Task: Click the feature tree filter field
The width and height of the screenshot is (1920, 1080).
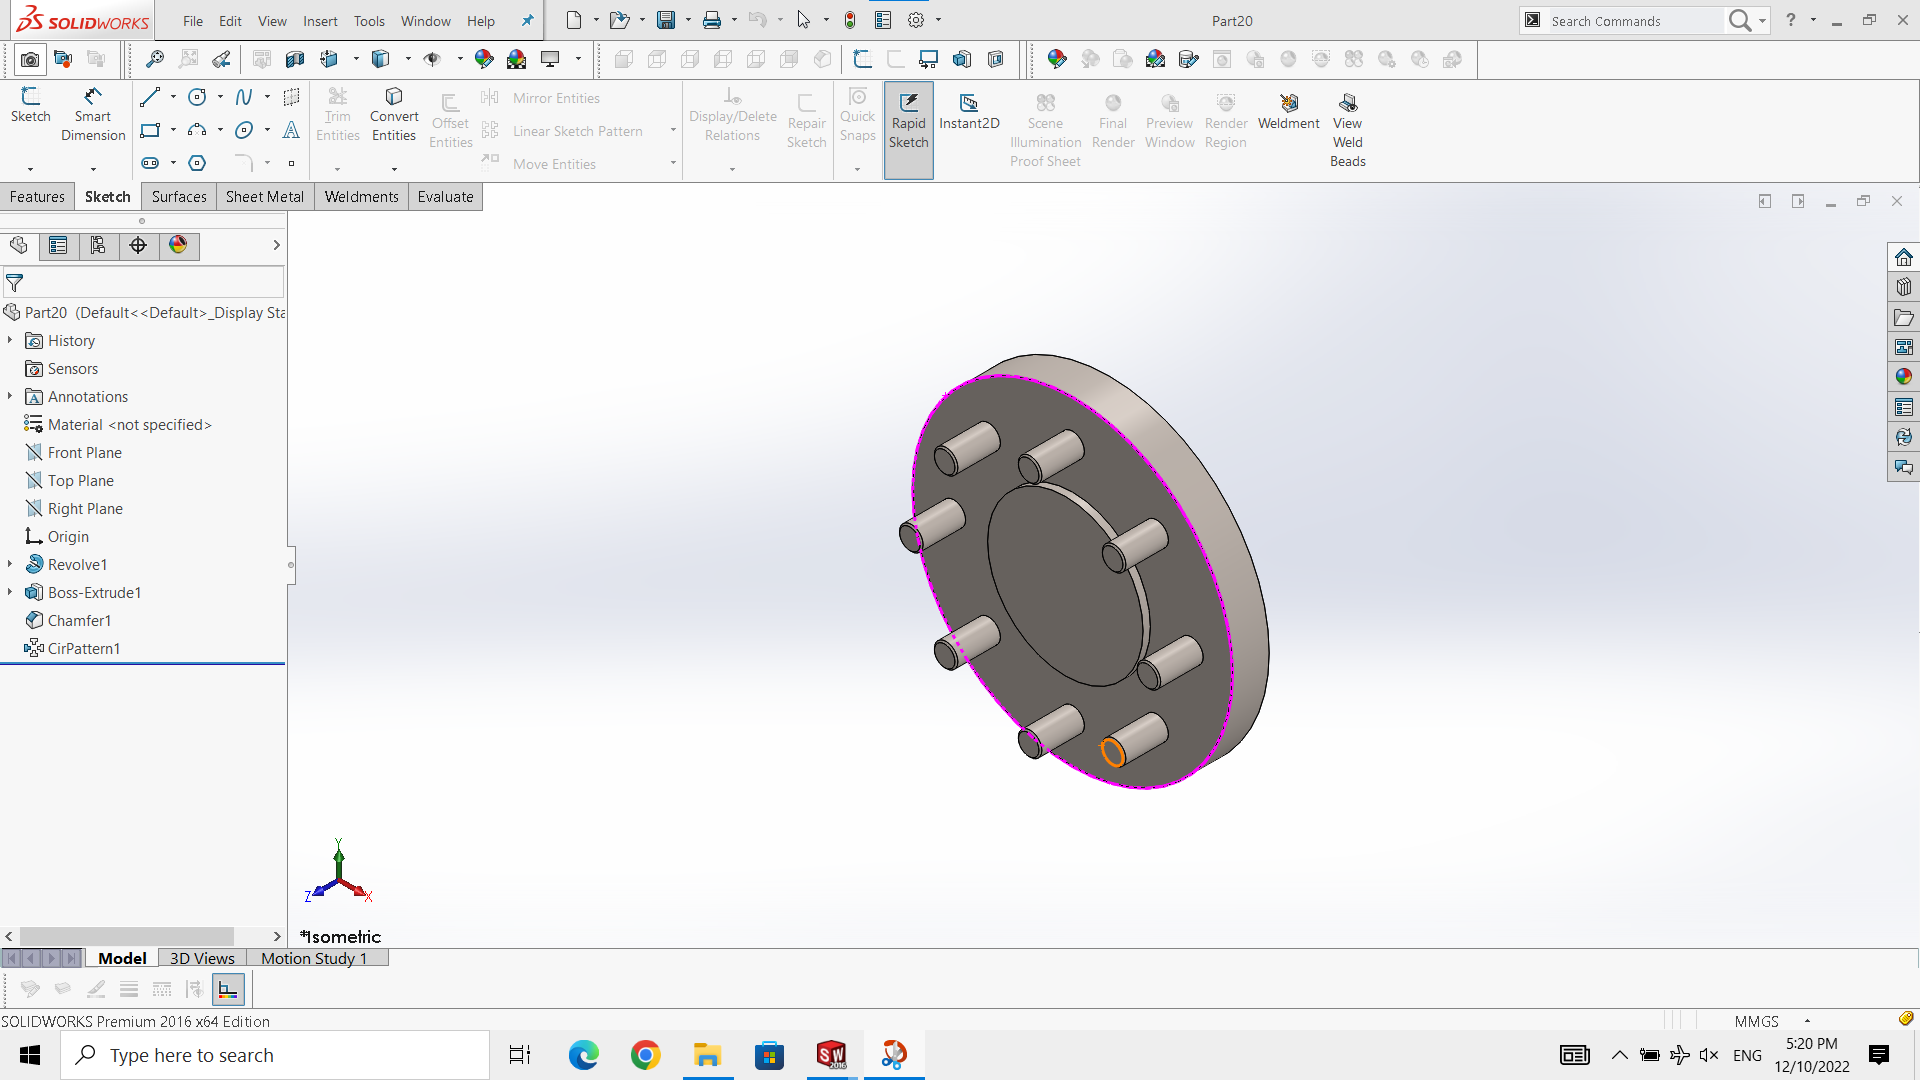Action: click(144, 283)
